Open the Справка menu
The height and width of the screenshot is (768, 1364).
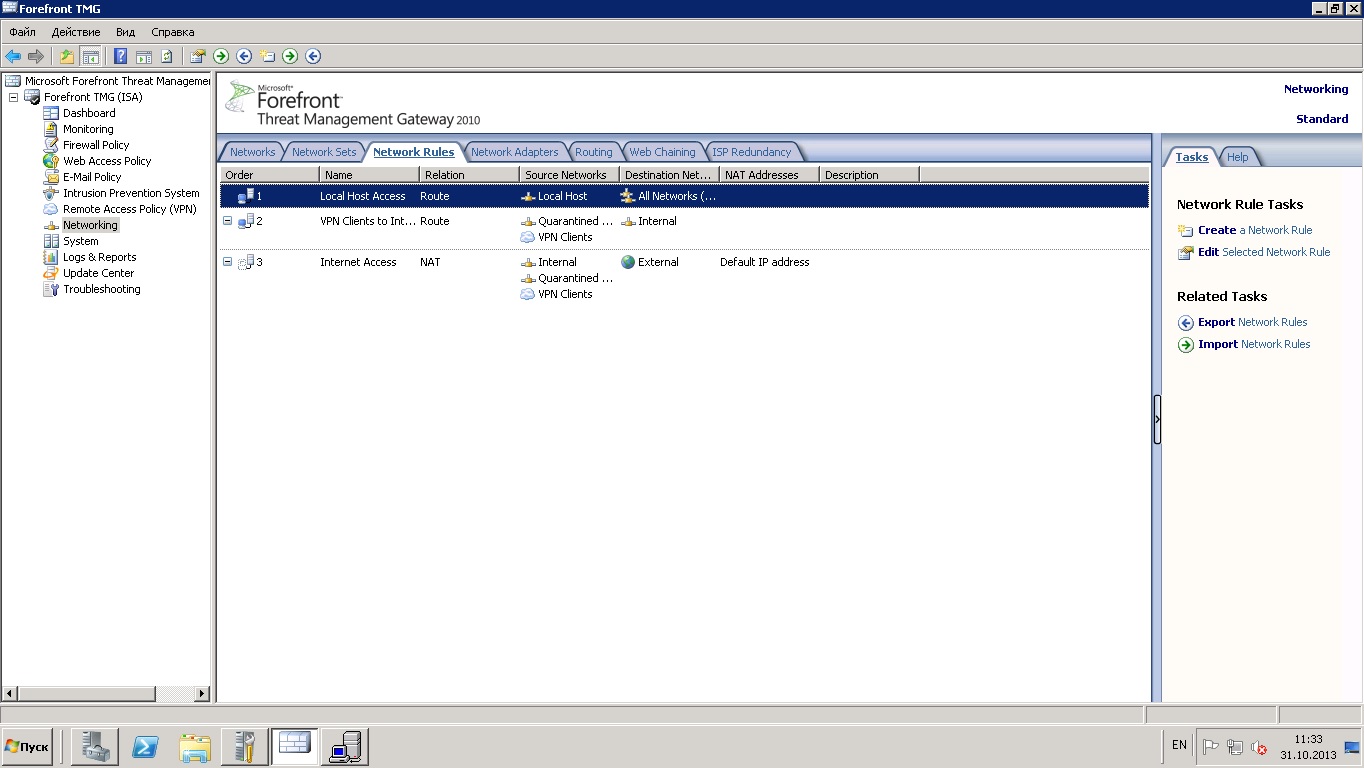[x=173, y=32]
